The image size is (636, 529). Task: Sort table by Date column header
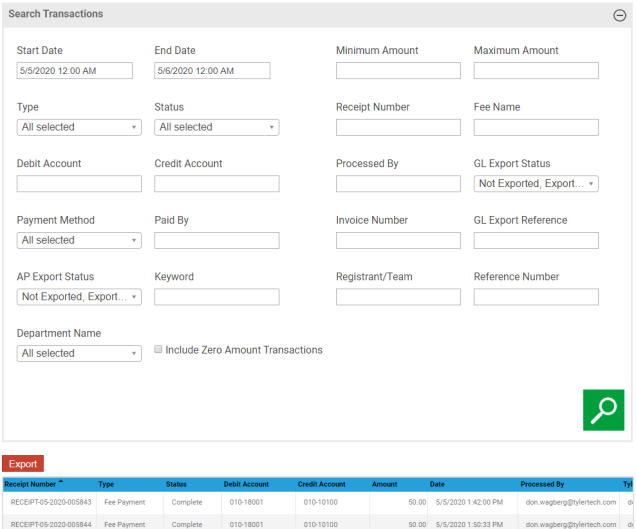[x=438, y=484]
